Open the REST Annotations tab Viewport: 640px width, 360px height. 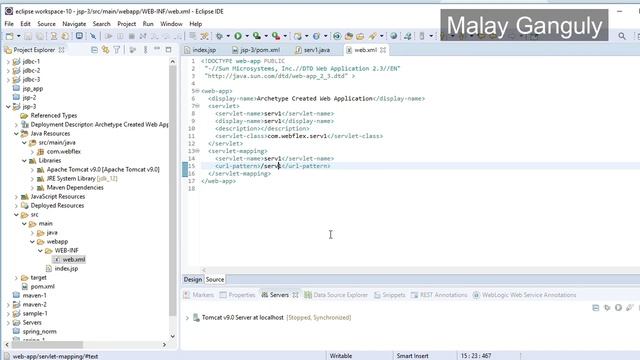coord(439,295)
